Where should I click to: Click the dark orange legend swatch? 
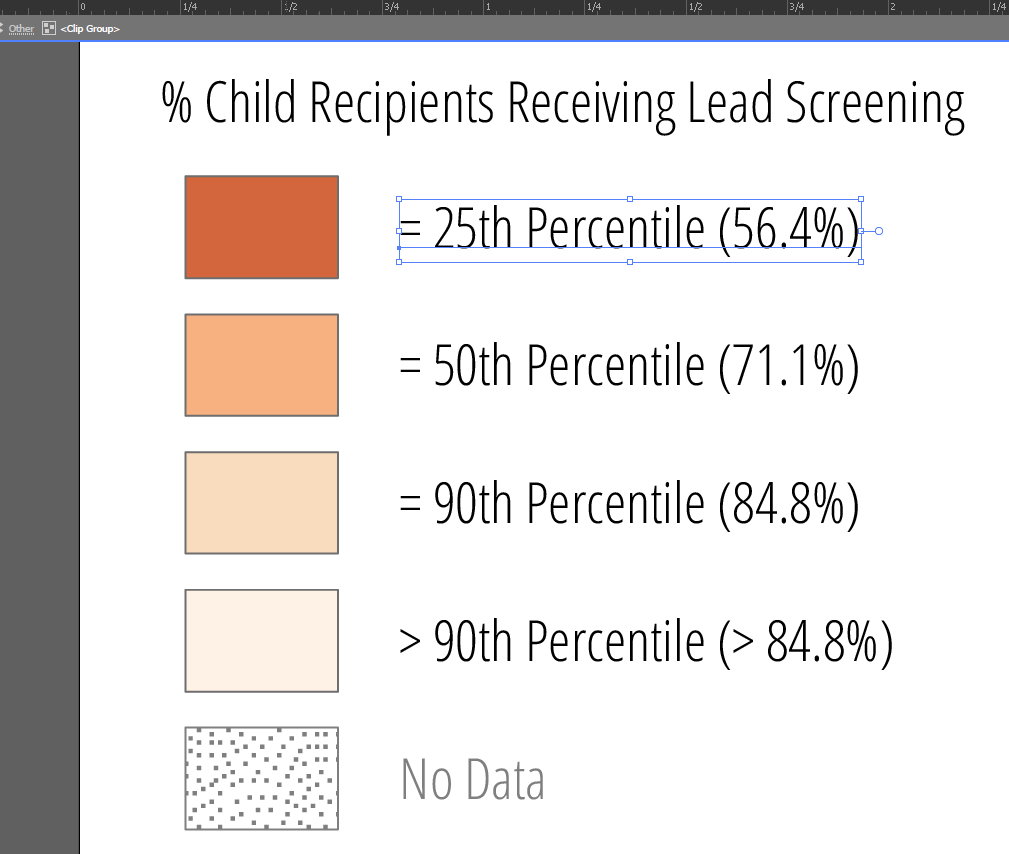[x=262, y=227]
